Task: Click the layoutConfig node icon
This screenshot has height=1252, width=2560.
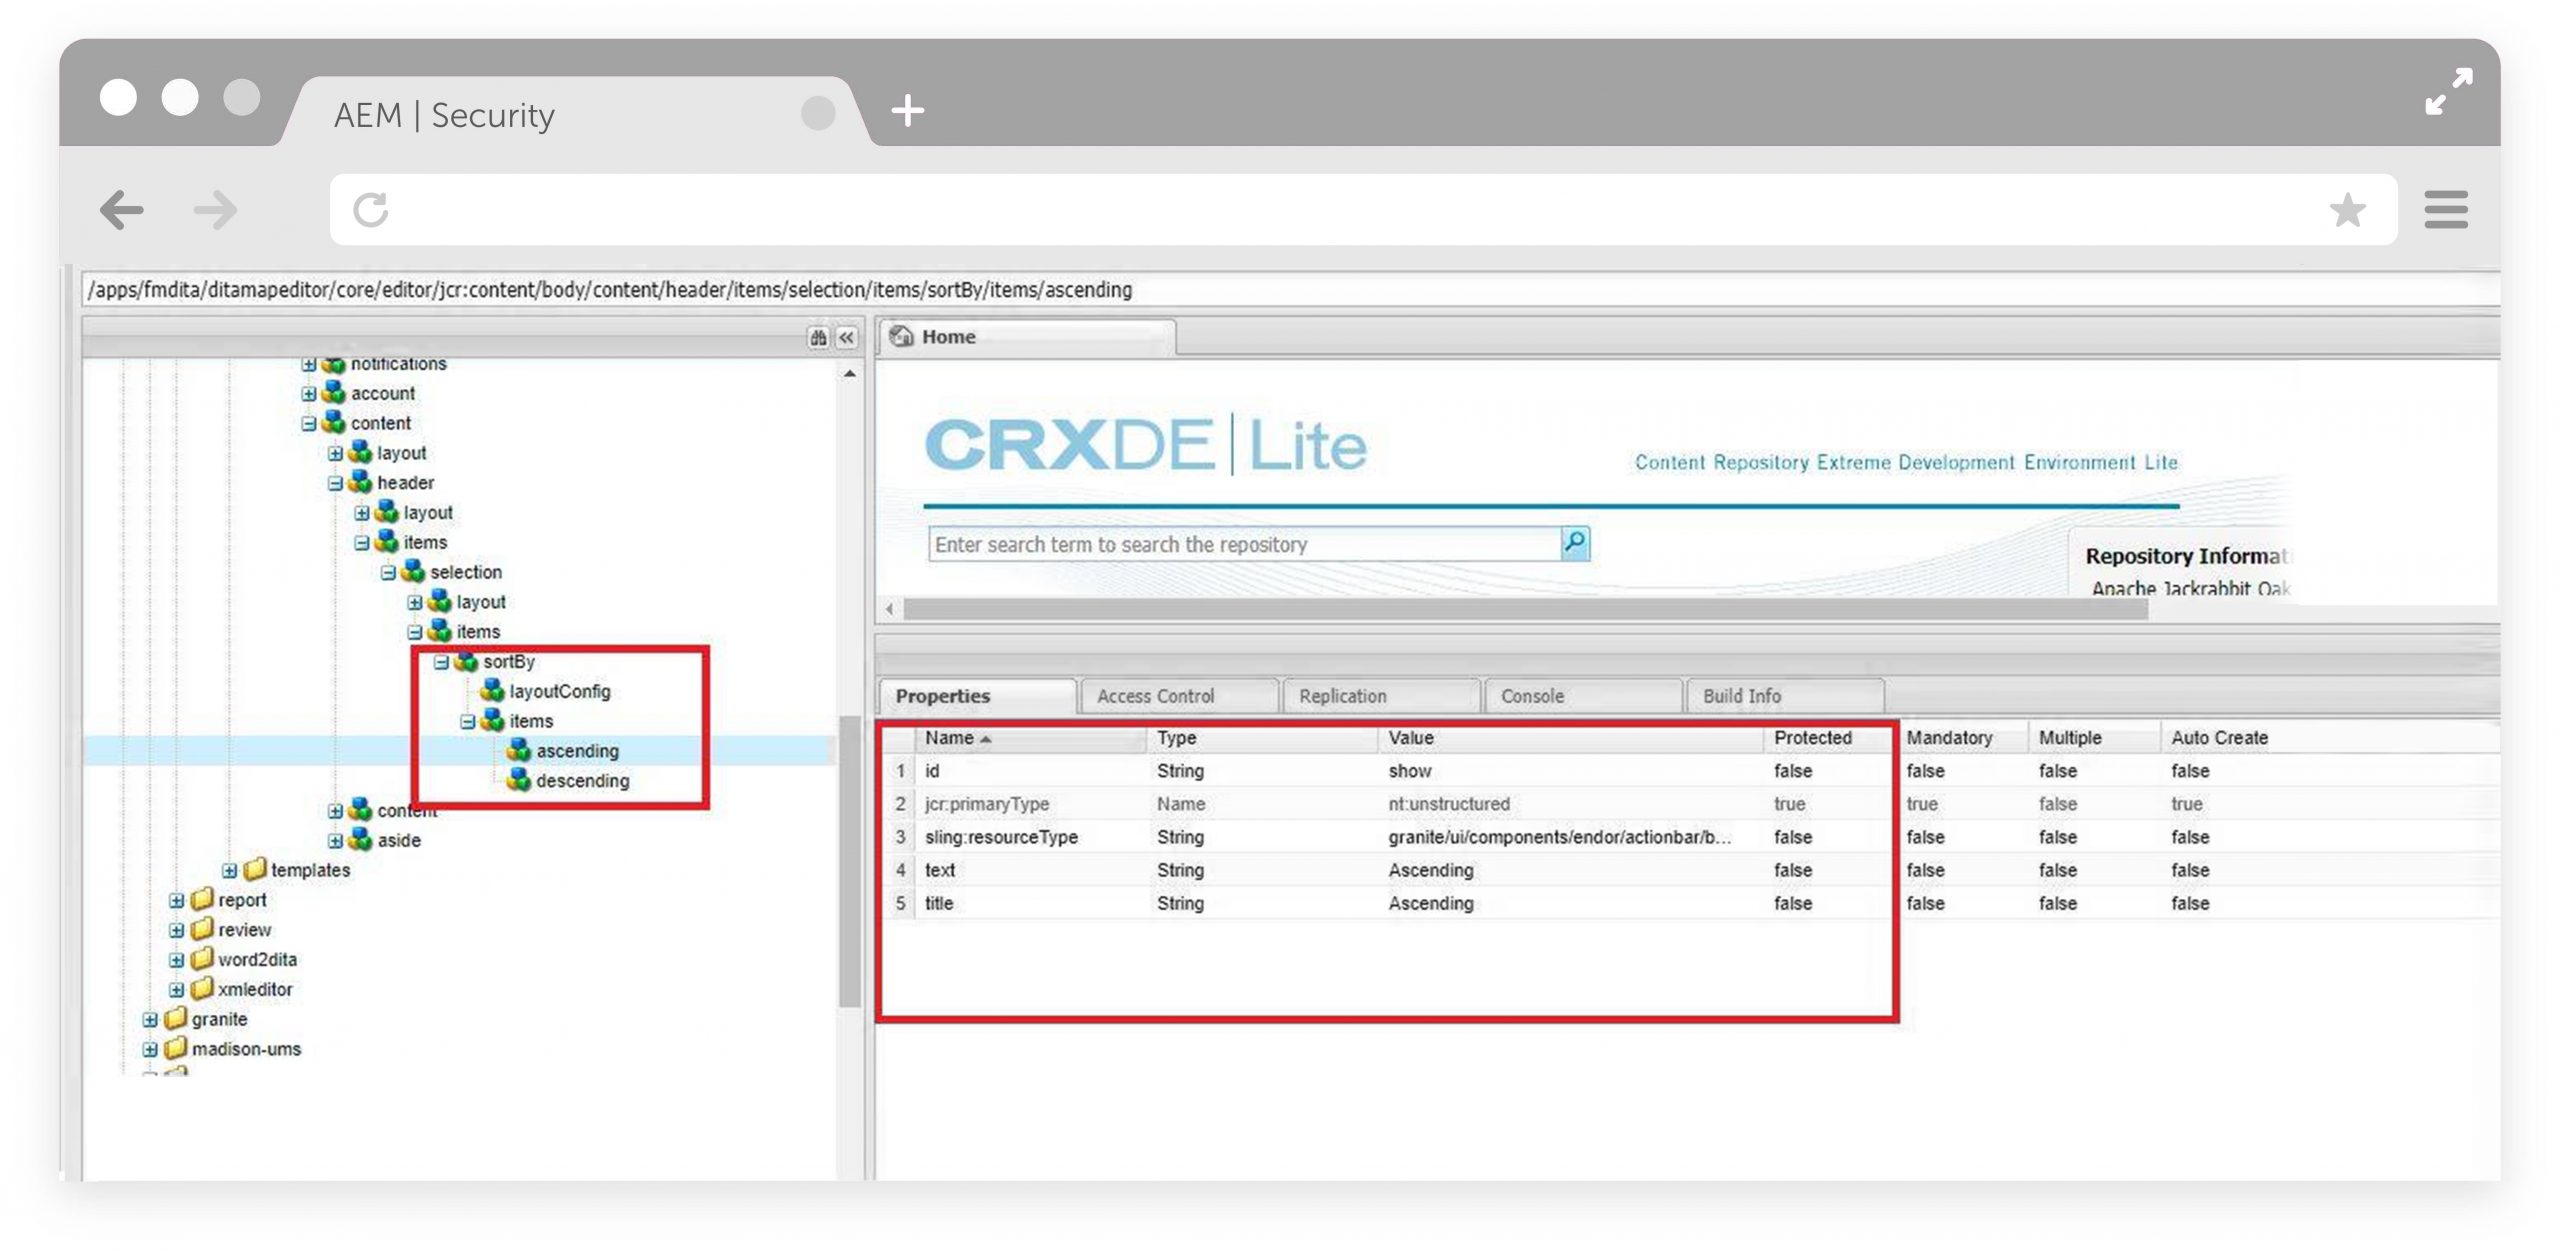Action: (x=492, y=690)
